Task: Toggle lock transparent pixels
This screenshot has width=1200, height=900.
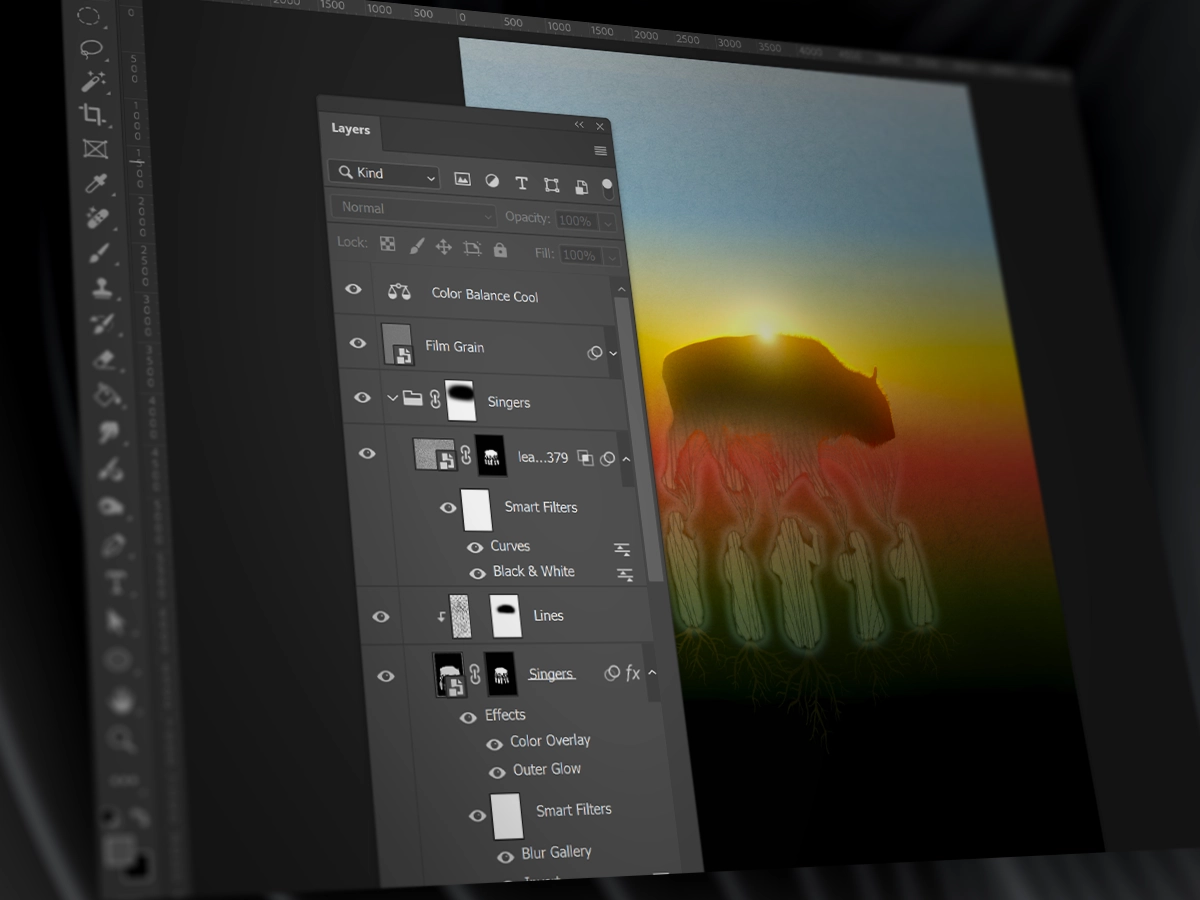Action: point(387,244)
